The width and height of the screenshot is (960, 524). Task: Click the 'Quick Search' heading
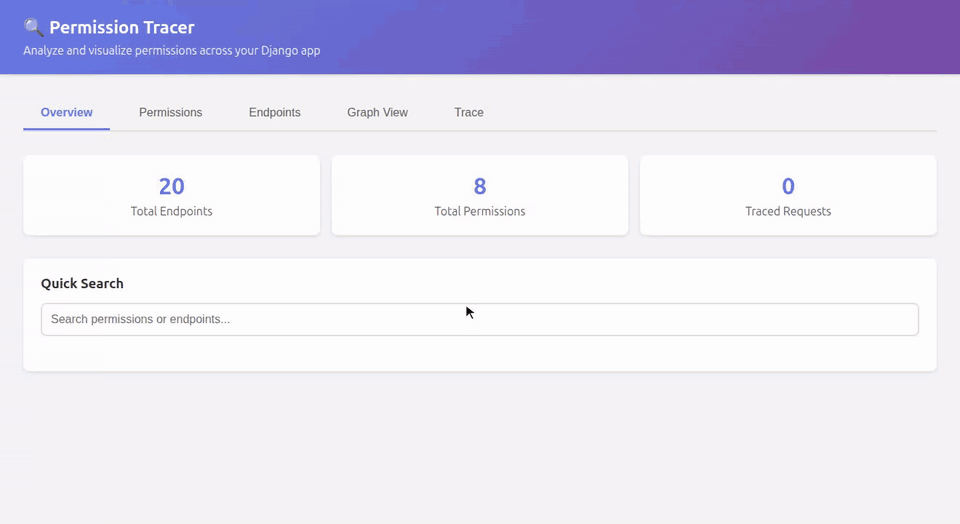(82, 283)
